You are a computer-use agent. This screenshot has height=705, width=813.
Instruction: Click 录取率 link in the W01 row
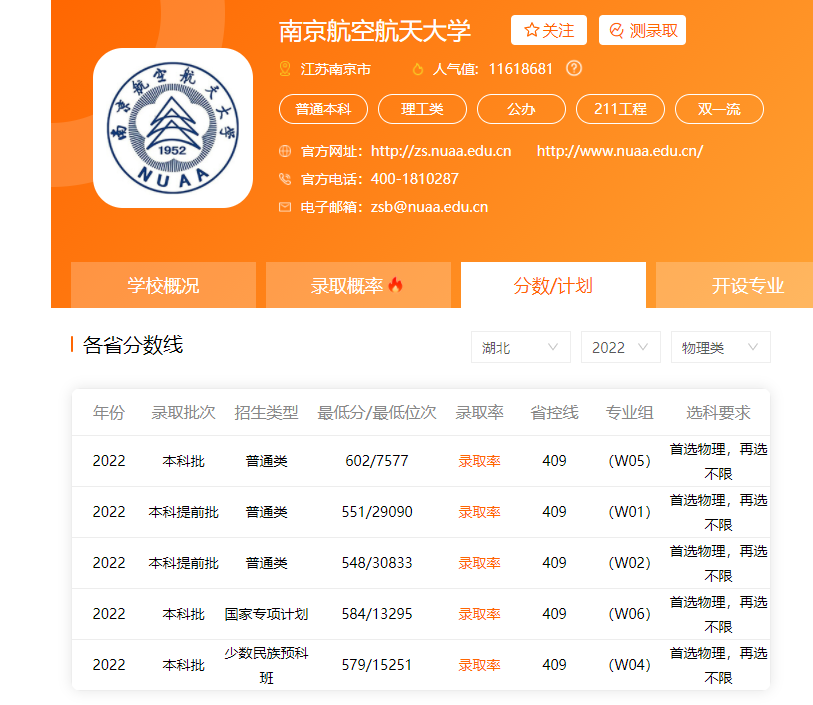pos(479,512)
